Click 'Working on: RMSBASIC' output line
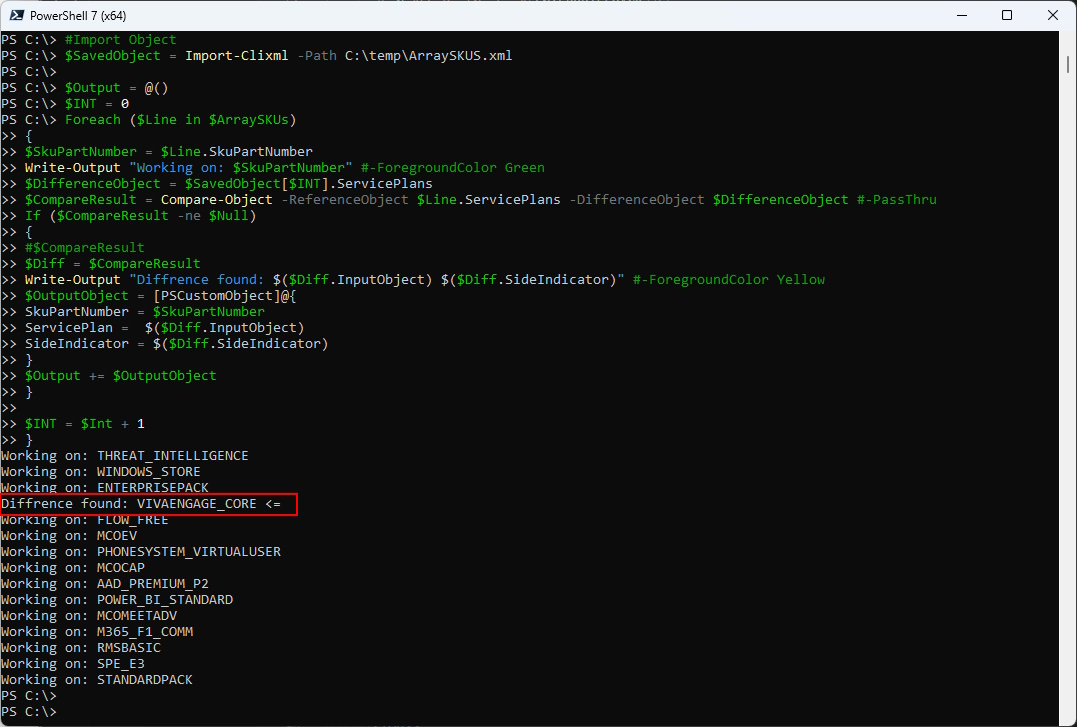This screenshot has height=727, width=1077. coord(80,648)
